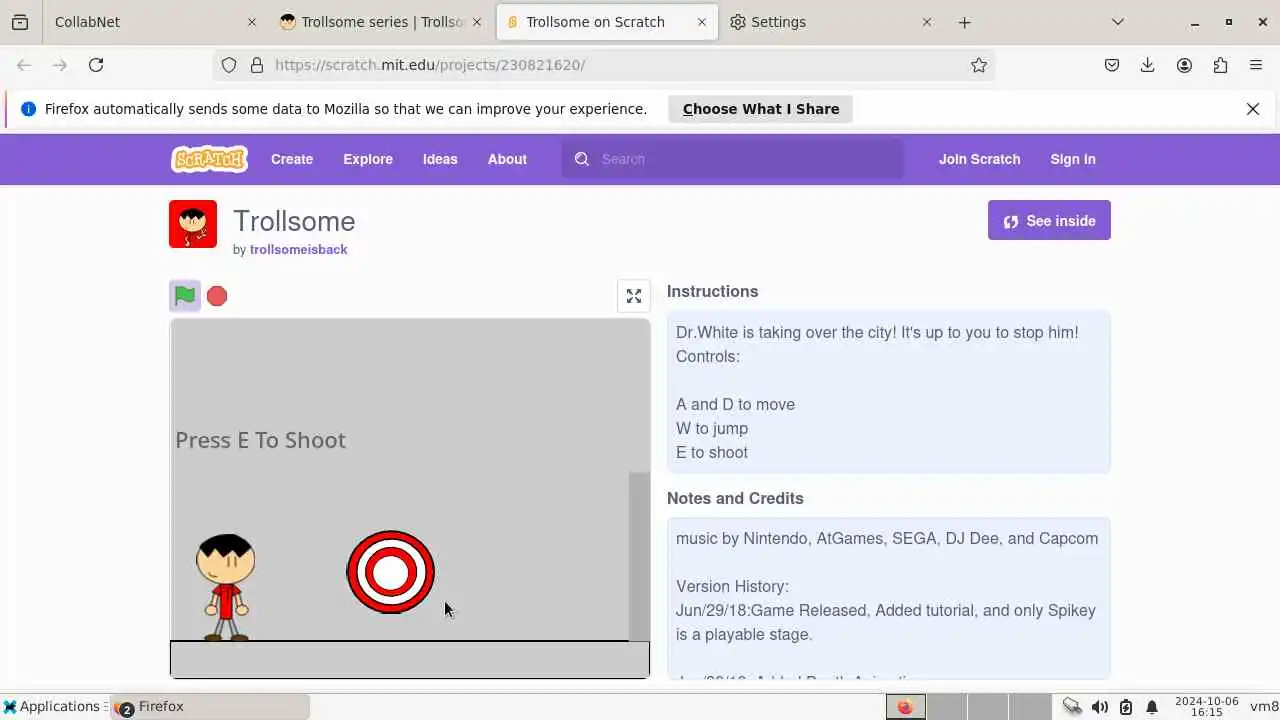Viewport: 1280px width, 720px height.
Task: Bookmark this page with the star icon
Action: tap(979, 65)
